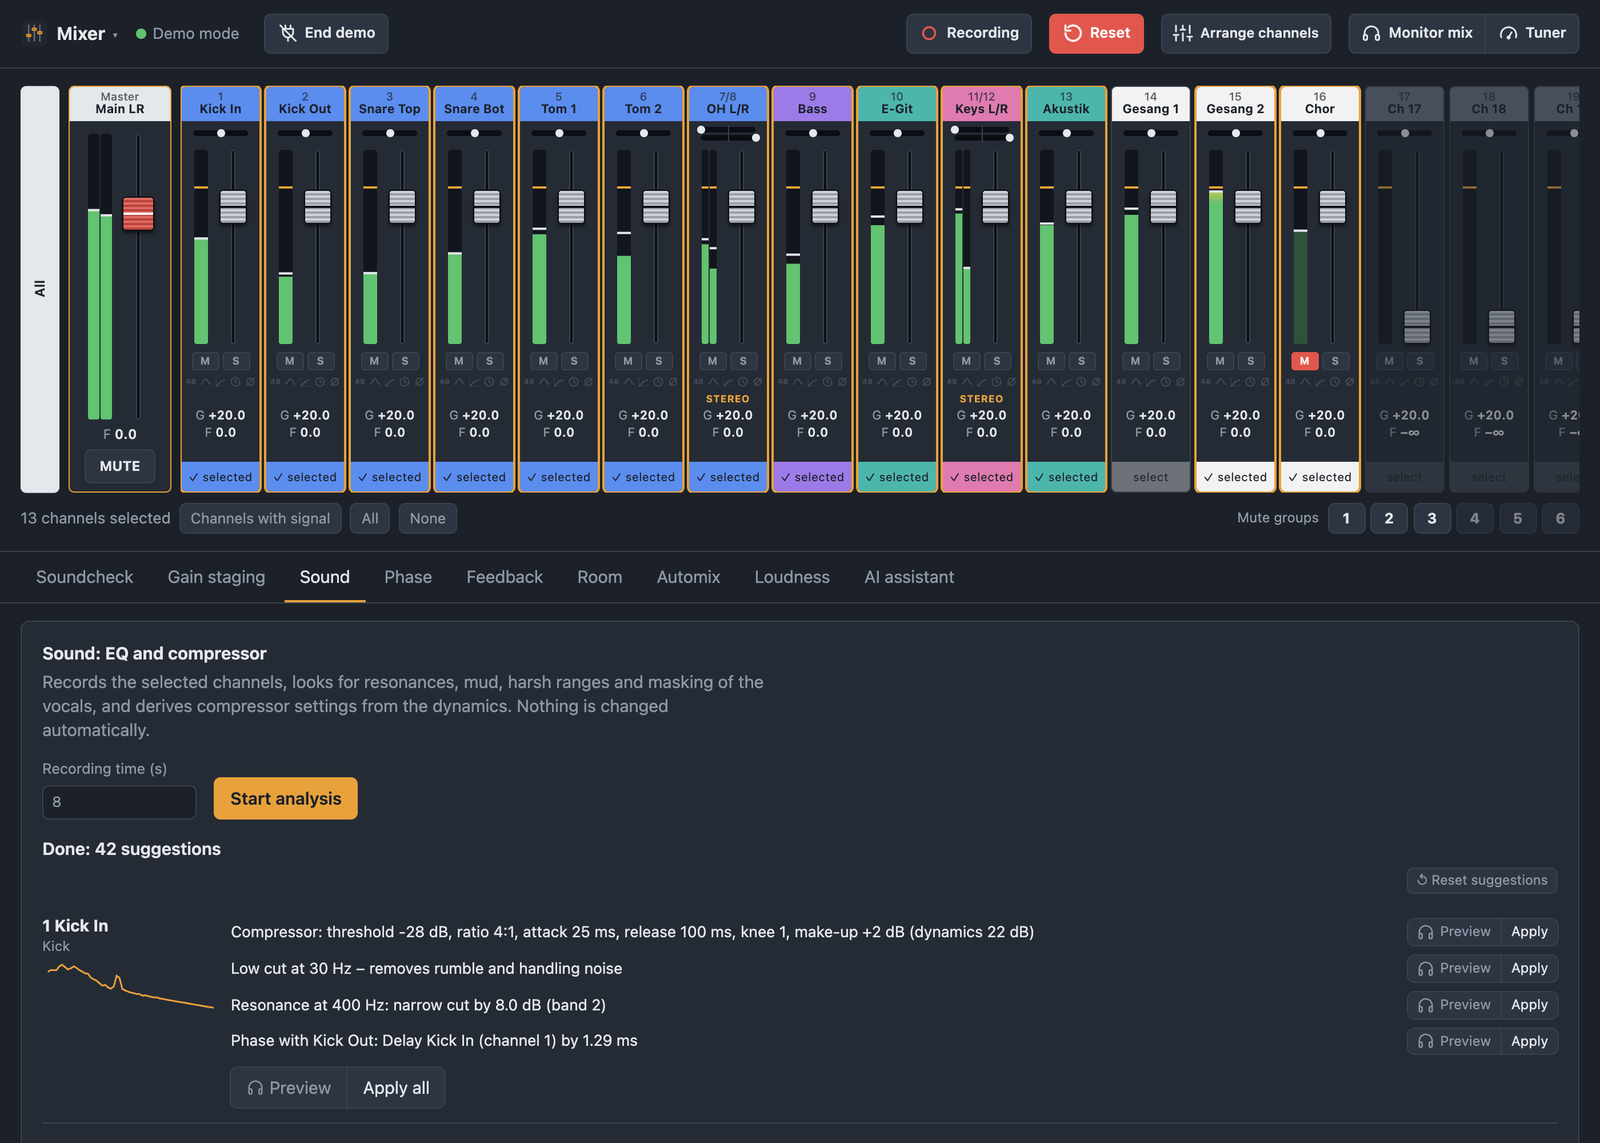Image resolution: width=1600 pixels, height=1143 pixels.
Task: Click the Mixer app logo icon
Action: pos(35,33)
